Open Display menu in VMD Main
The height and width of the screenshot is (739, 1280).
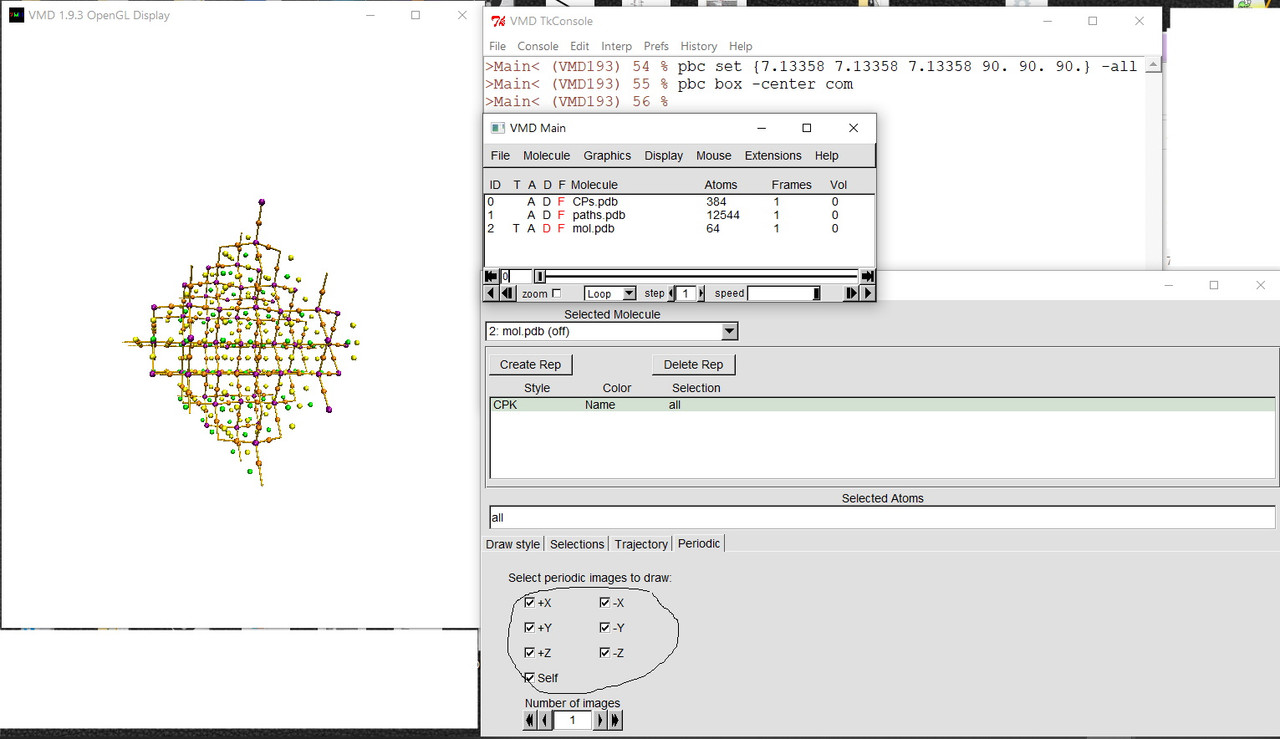pyautogui.click(x=663, y=155)
